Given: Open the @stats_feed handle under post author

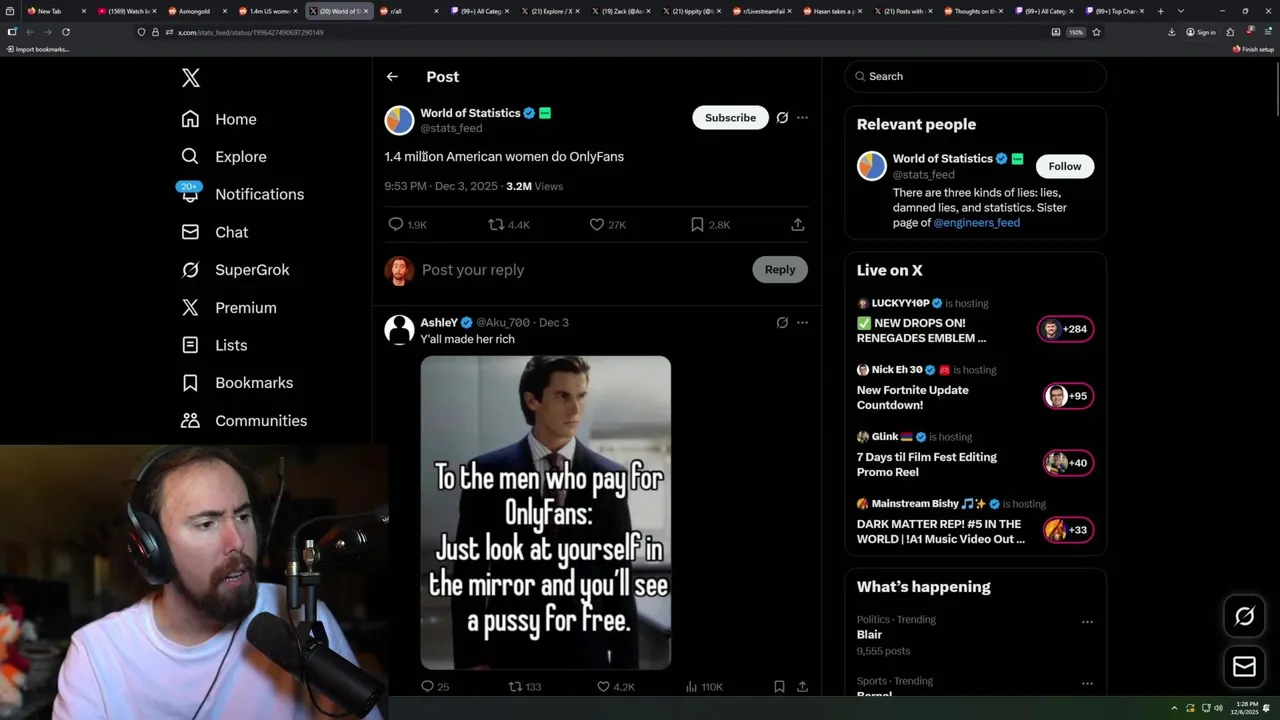Looking at the screenshot, I should 451,128.
